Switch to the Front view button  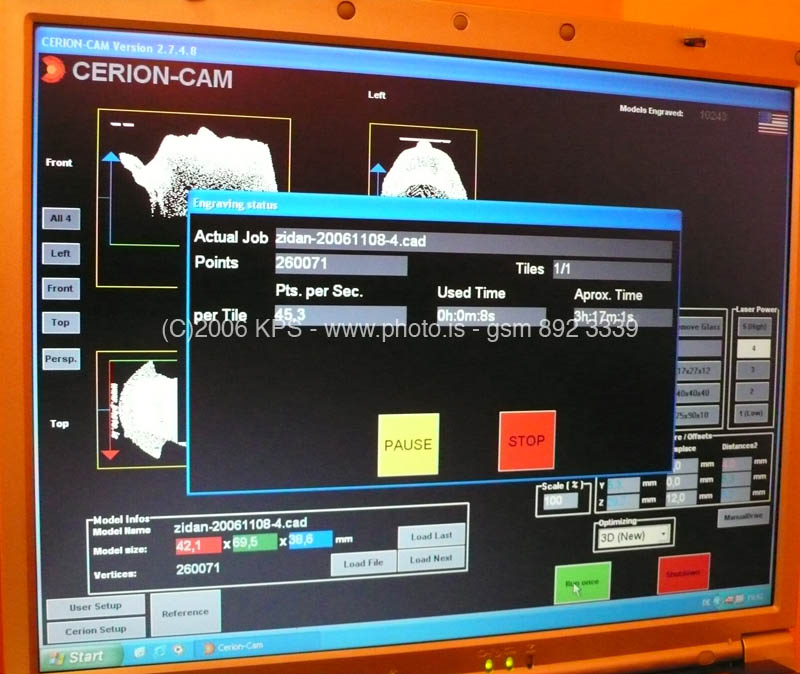point(61,288)
